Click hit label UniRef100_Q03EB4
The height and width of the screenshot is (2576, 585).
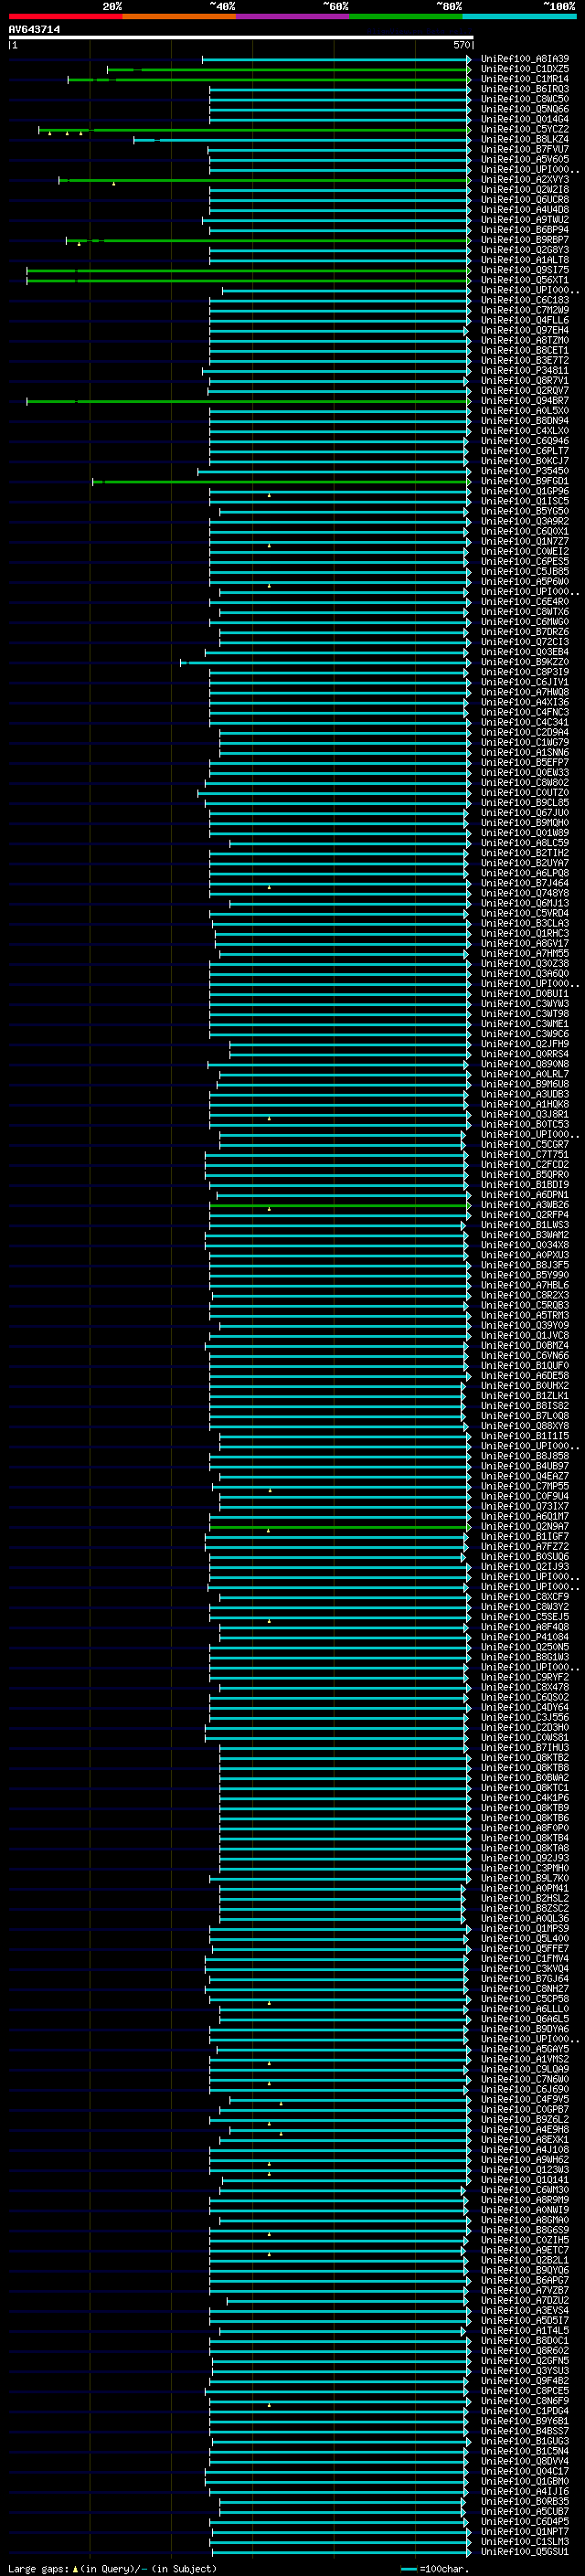(x=524, y=652)
